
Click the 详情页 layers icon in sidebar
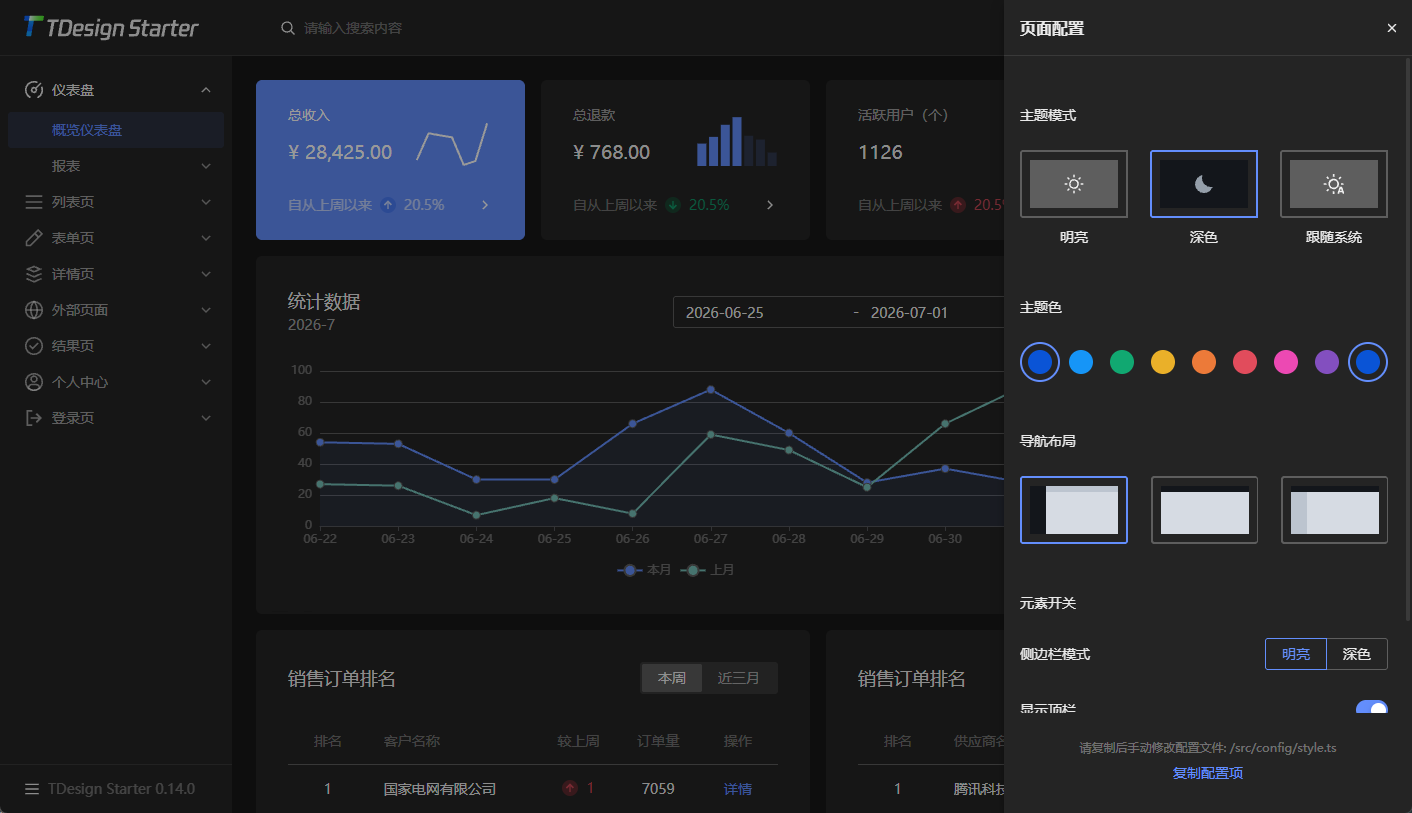tap(34, 274)
